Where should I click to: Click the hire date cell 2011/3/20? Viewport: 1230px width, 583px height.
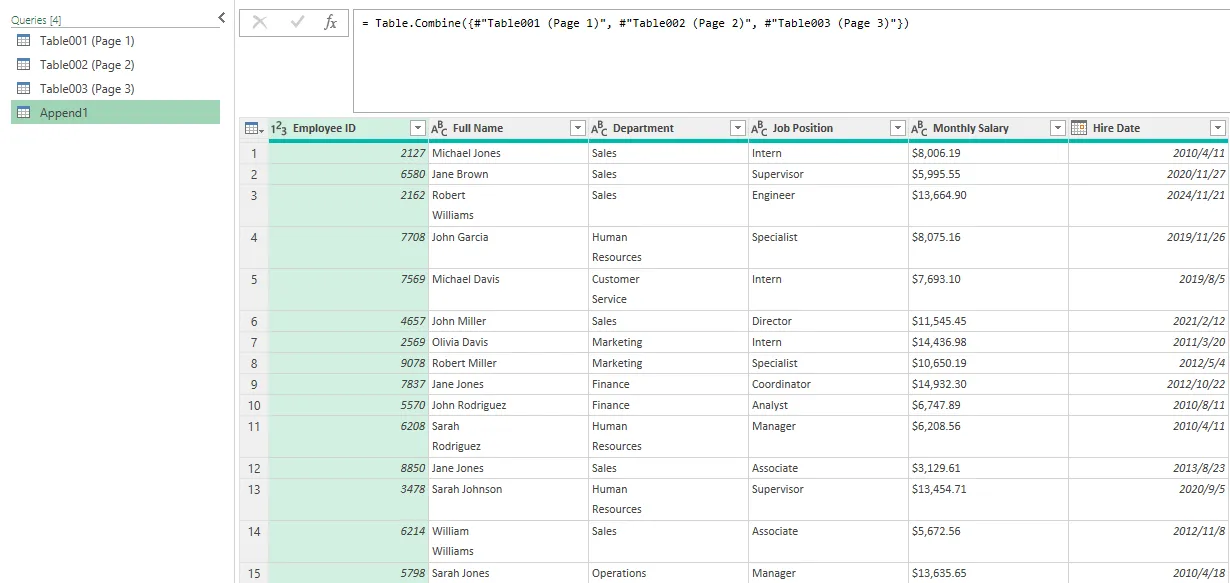[1148, 342]
